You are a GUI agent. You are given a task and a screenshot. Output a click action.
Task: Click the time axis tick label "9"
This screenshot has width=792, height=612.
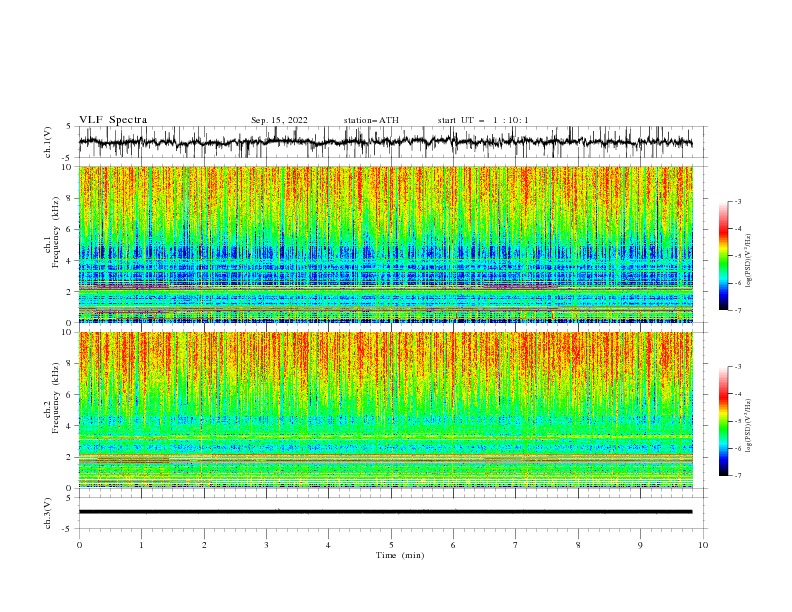click(640, 545)
